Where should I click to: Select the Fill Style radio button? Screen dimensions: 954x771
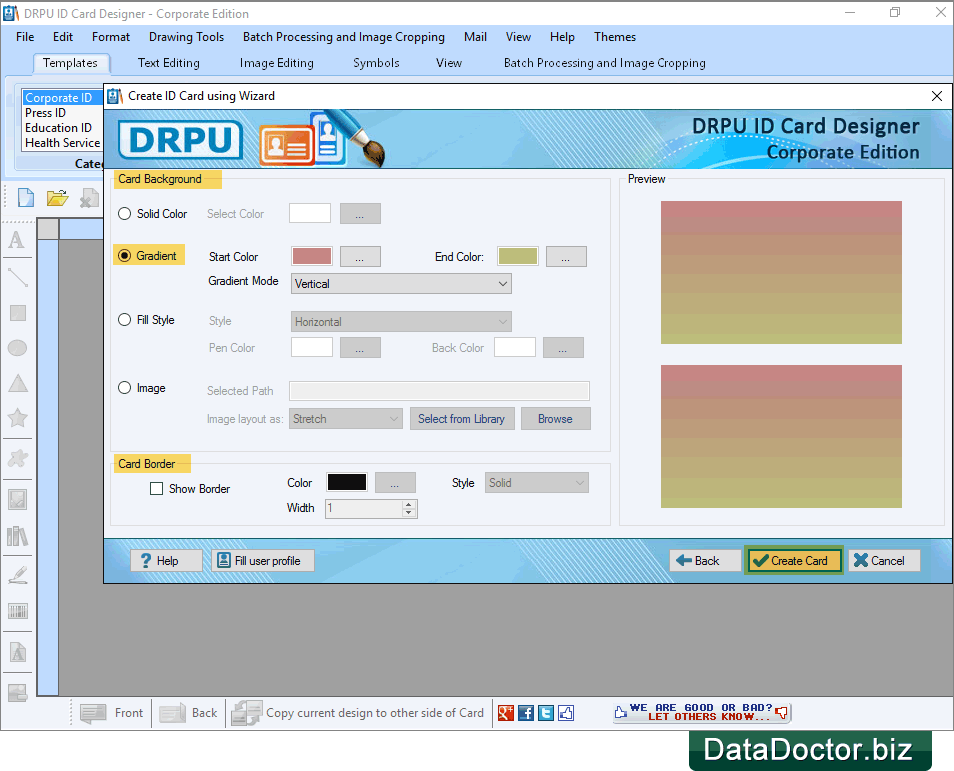[124, 319]
